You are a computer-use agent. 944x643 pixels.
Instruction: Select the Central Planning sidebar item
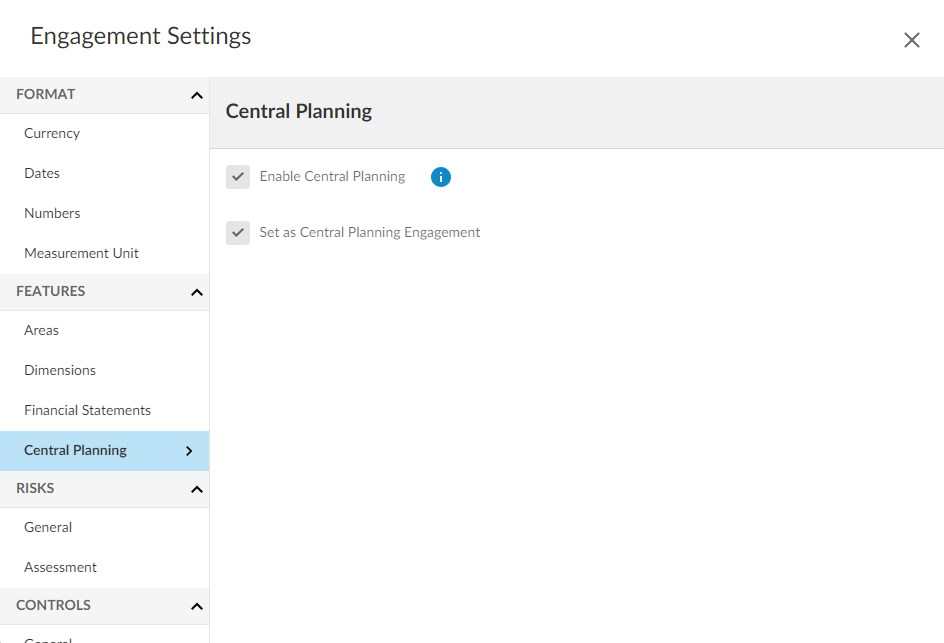(x=76, y=450)
